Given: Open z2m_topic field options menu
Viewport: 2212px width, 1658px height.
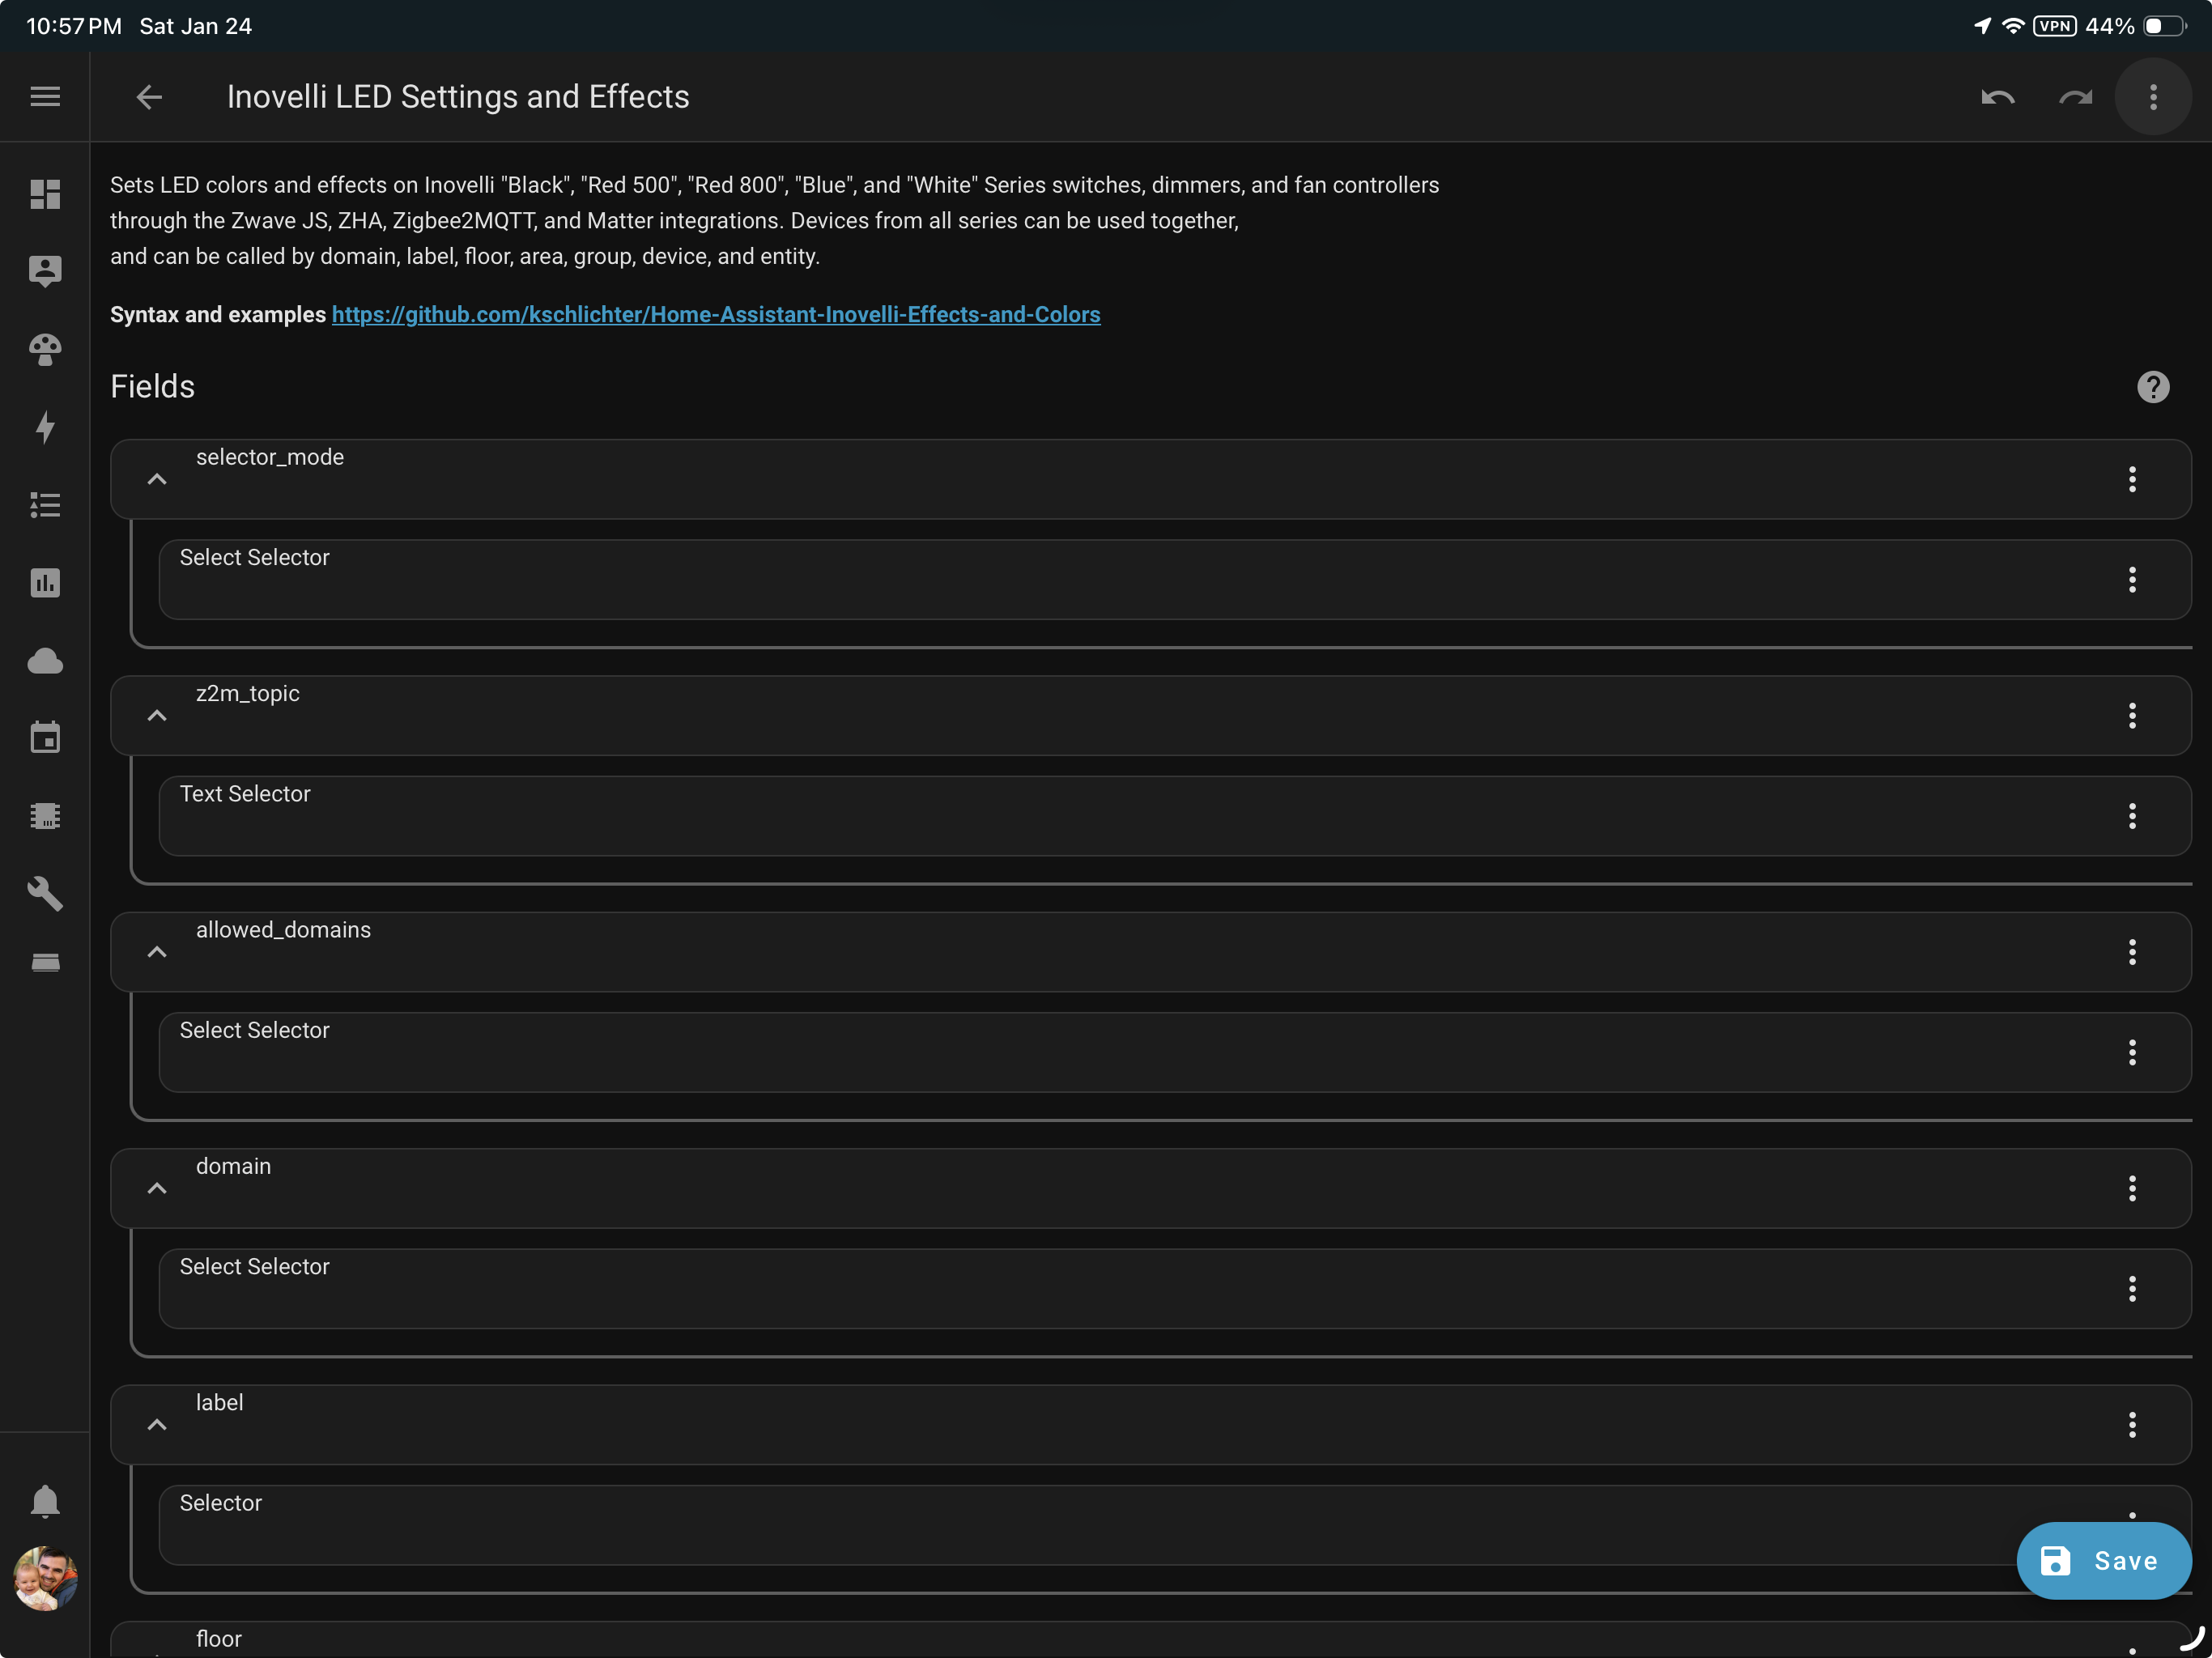Looking at the screenshot, I should (2132, 715).
